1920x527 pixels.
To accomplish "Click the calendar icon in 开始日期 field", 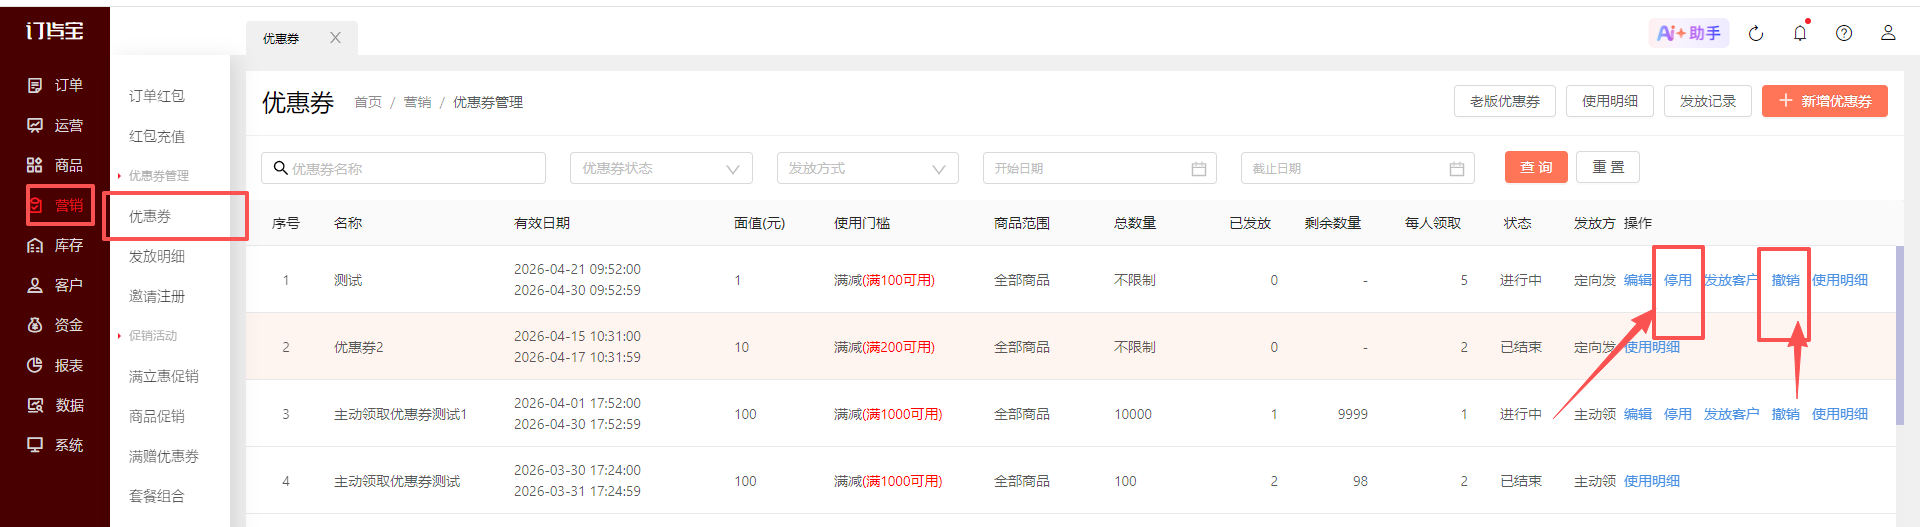I will click(x=1198, y=169).
